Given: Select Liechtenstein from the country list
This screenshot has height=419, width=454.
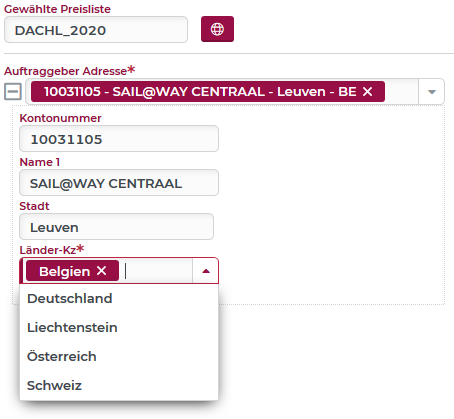Looking at the screenshot, I should click(119, 327).
